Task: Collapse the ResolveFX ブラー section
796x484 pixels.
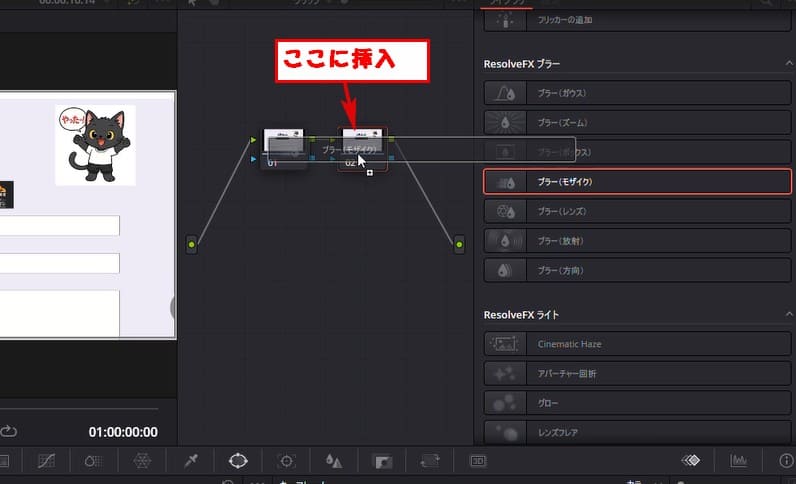Action: click(787, 64)
